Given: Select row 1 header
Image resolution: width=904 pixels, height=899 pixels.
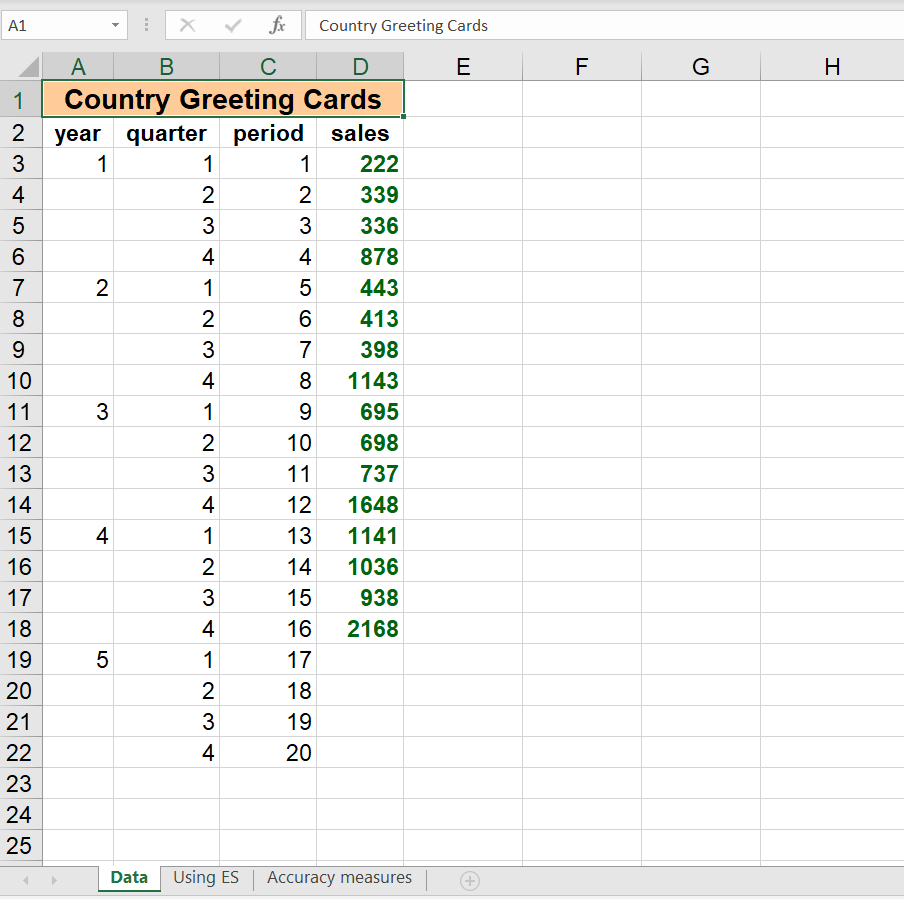Looking at the screenshot, I should click(x=21, y=99).
